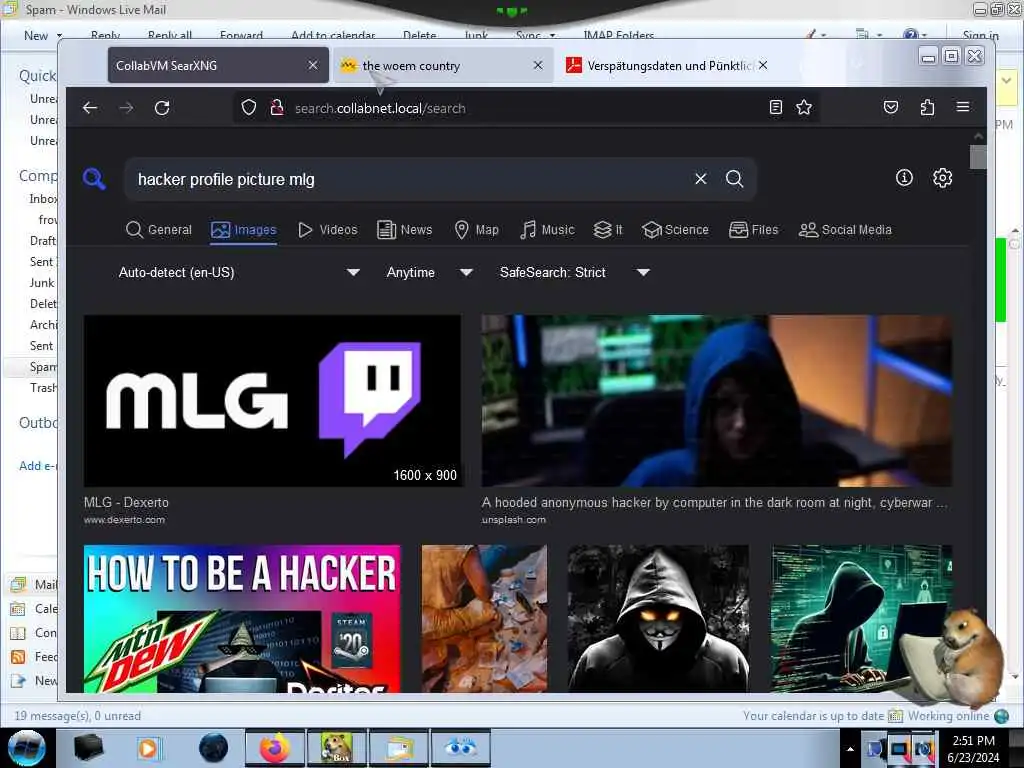
Task: Click the SearXNG magnifier logo
Action: pyautogui.click(x=95, y=178)
